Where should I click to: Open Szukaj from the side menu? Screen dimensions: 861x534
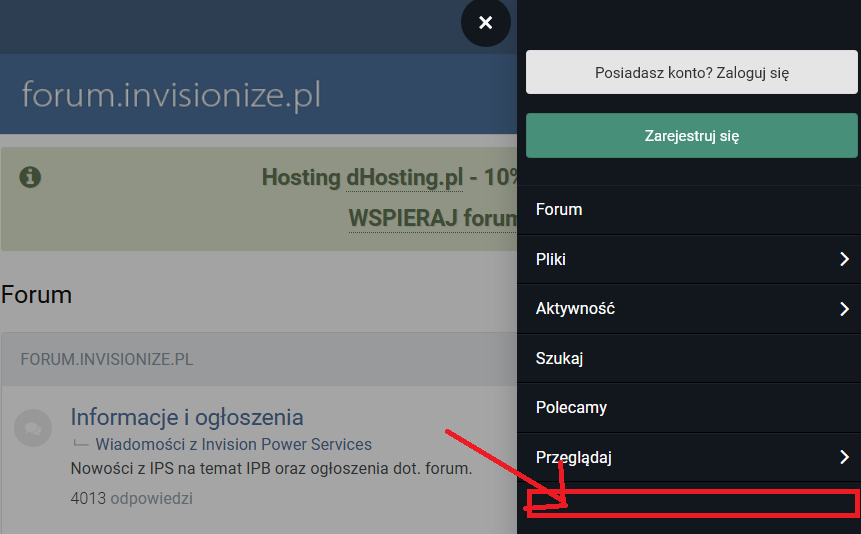coord(559,359)
